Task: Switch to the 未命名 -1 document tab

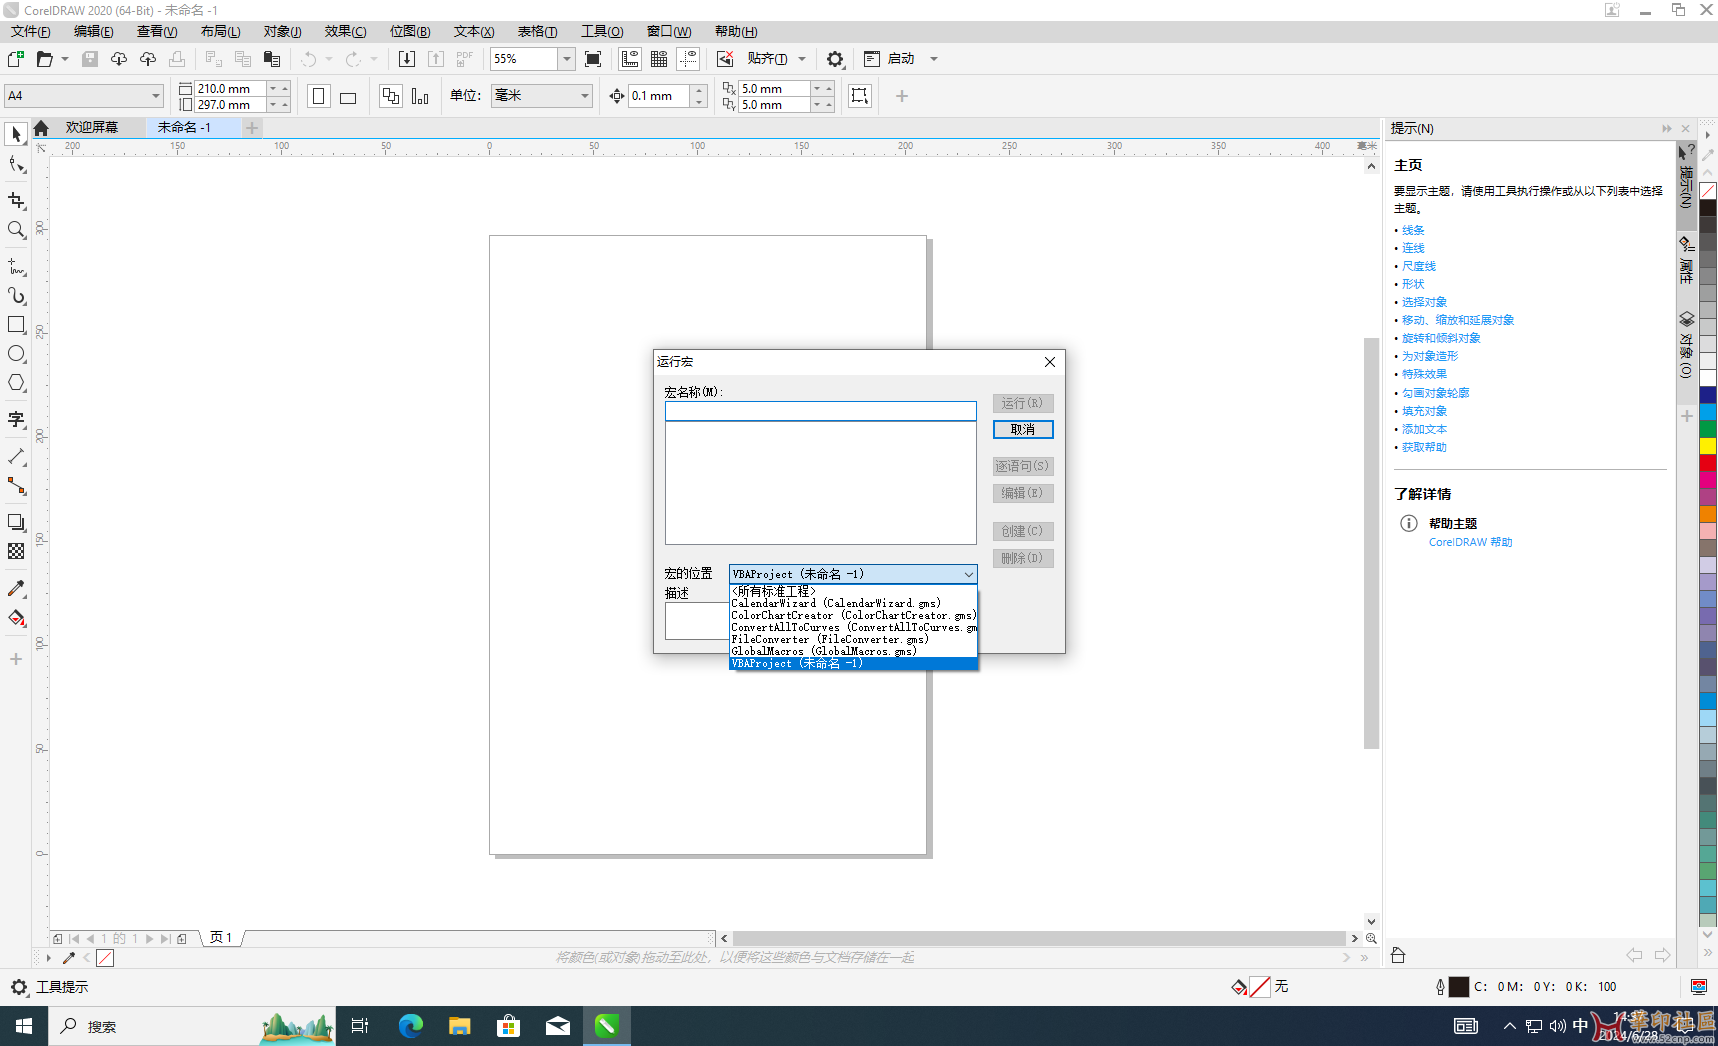Action: [x=184, y=127]
